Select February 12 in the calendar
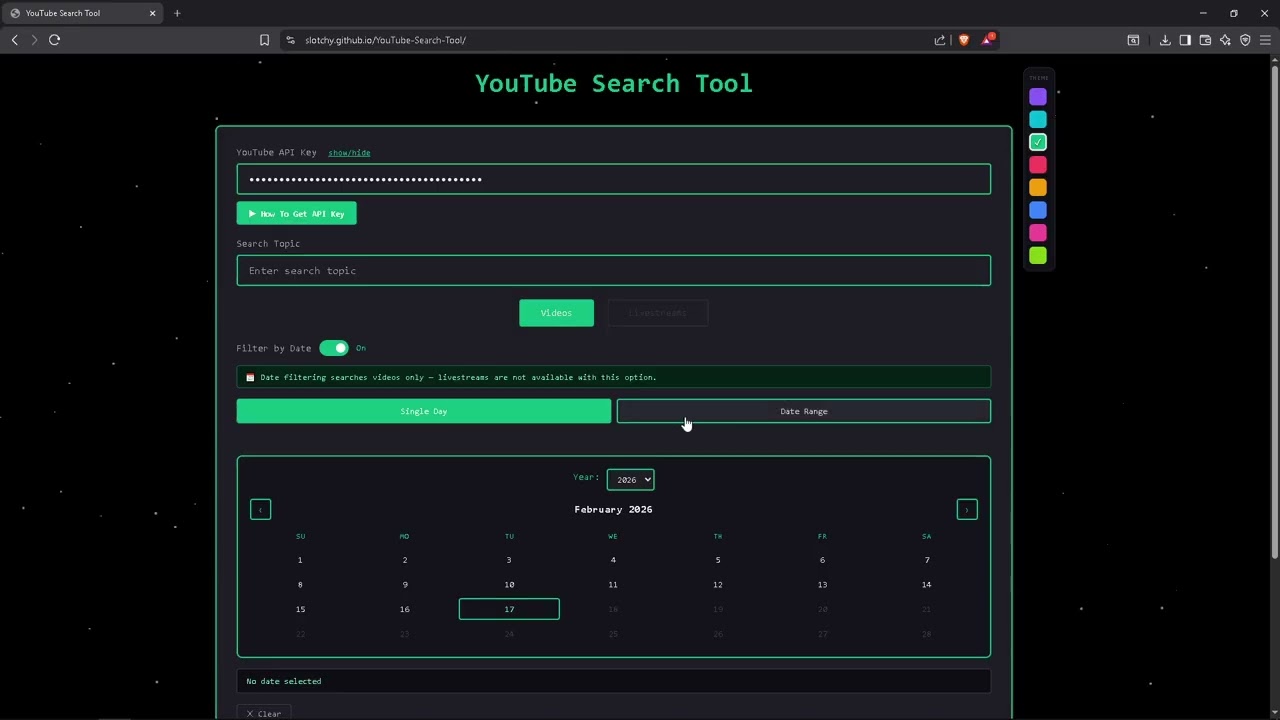This screenshot has width=1280, height=720. click(718, 585)
